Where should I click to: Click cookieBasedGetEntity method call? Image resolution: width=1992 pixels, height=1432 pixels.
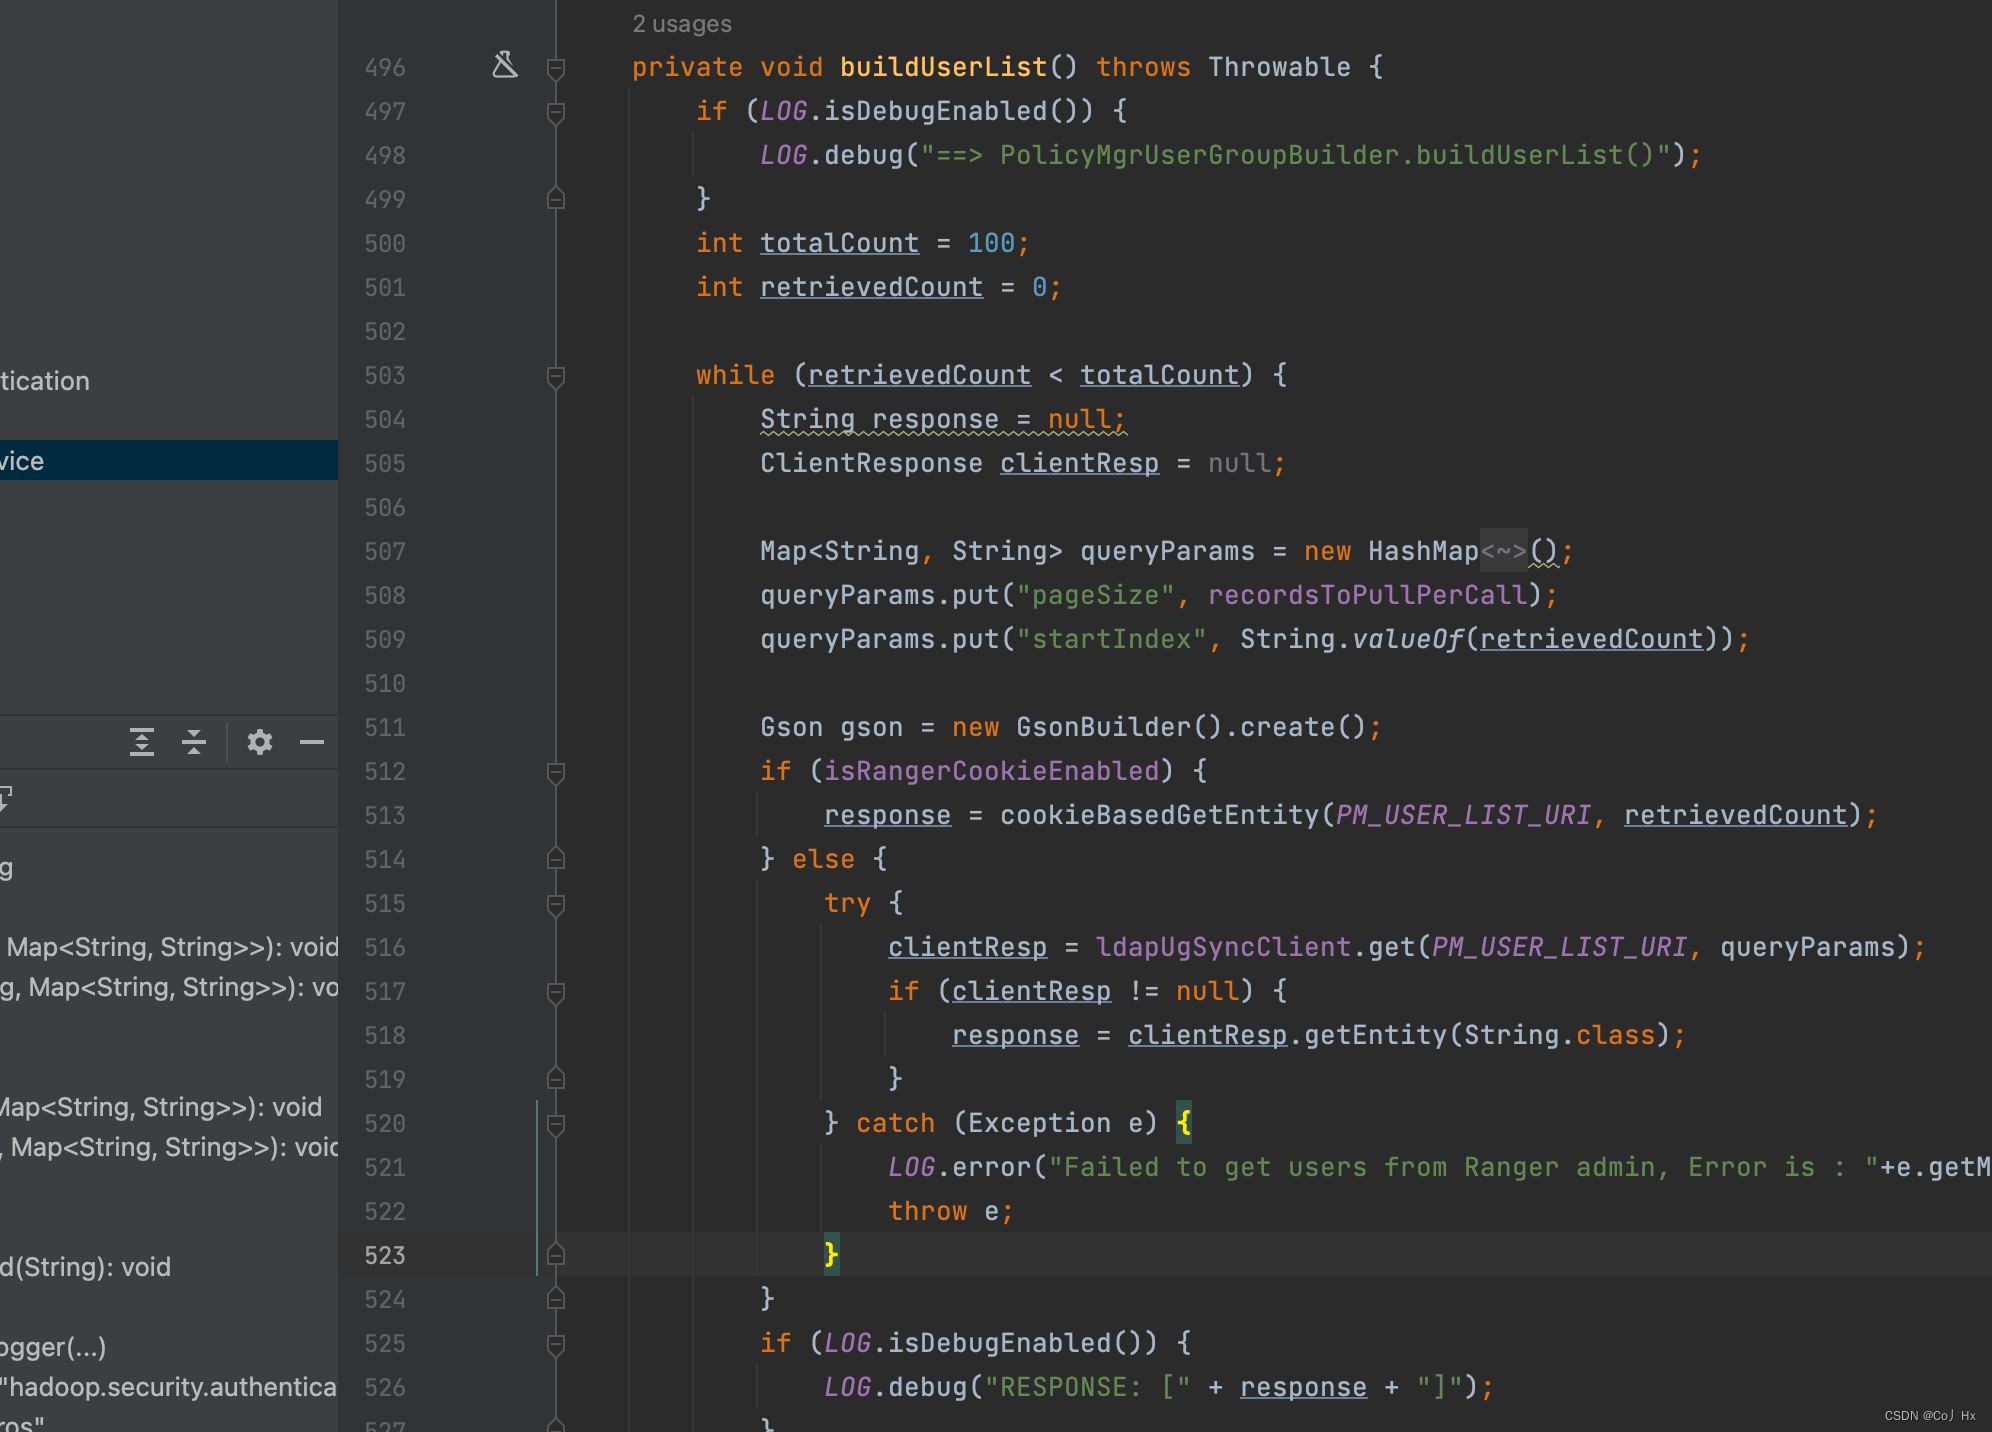1159,815
